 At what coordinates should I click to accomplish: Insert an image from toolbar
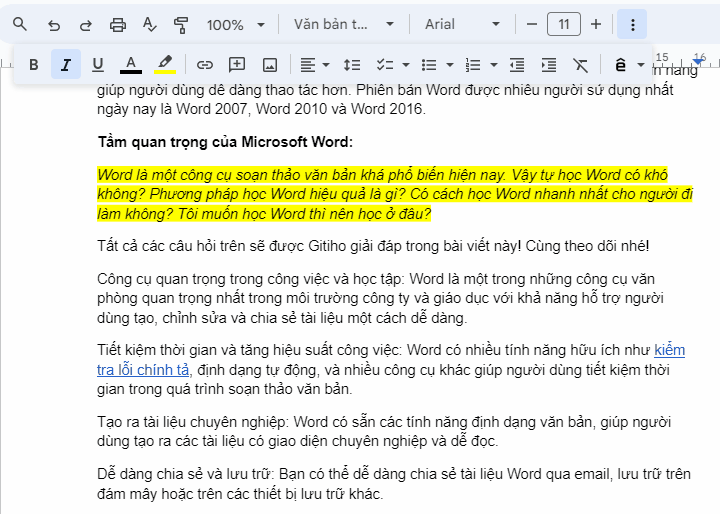pyautogui.click(x=269, y=65)
